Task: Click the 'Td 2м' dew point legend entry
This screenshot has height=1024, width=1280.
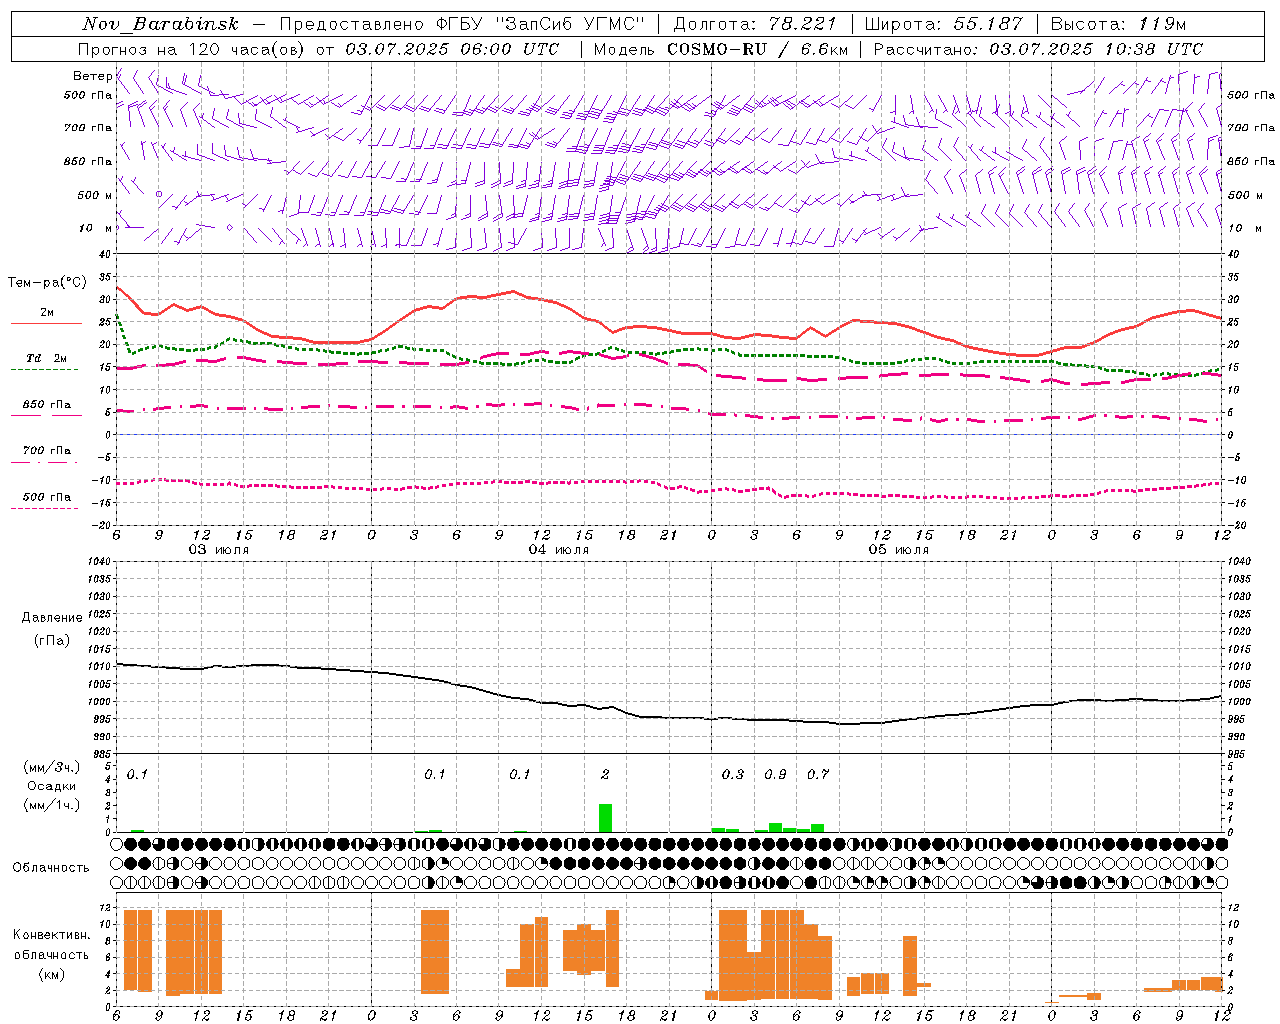Action: point(46,358)
